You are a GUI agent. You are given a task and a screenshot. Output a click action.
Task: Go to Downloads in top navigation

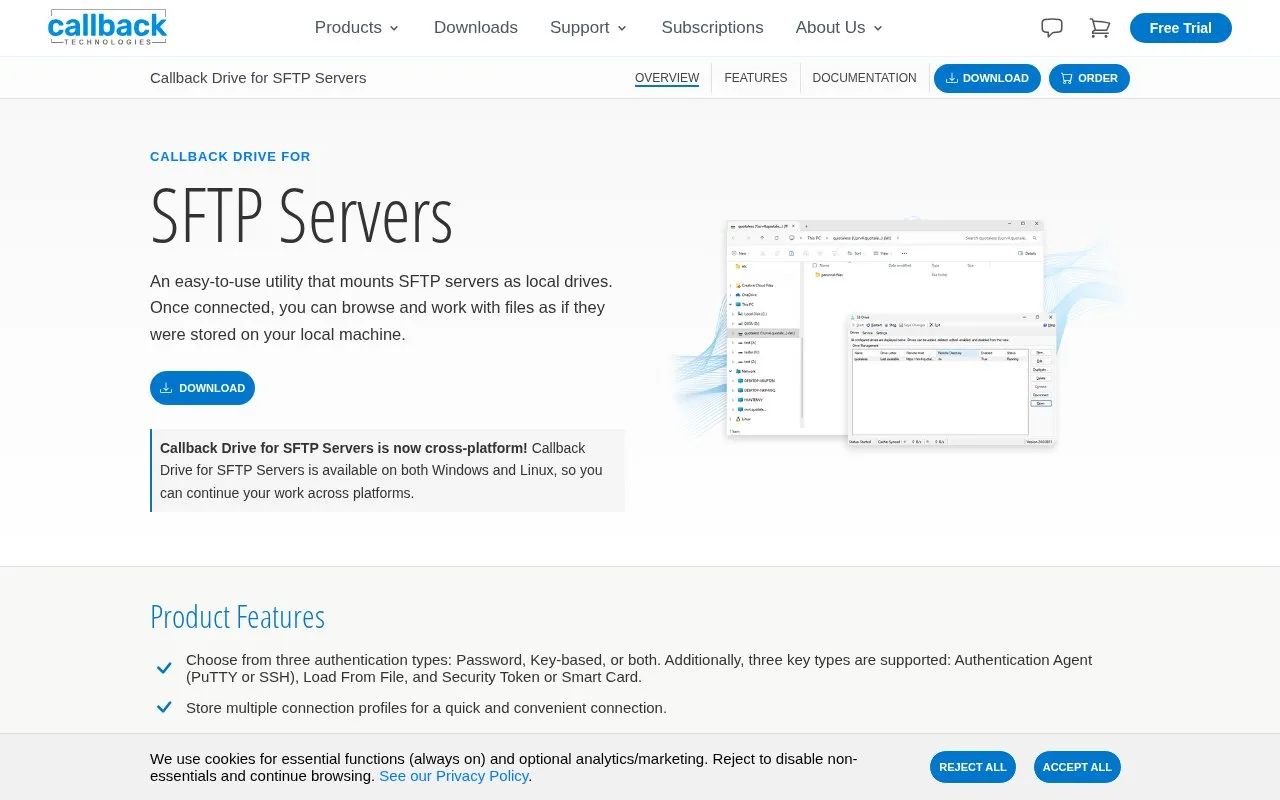[x=476, y=28]
